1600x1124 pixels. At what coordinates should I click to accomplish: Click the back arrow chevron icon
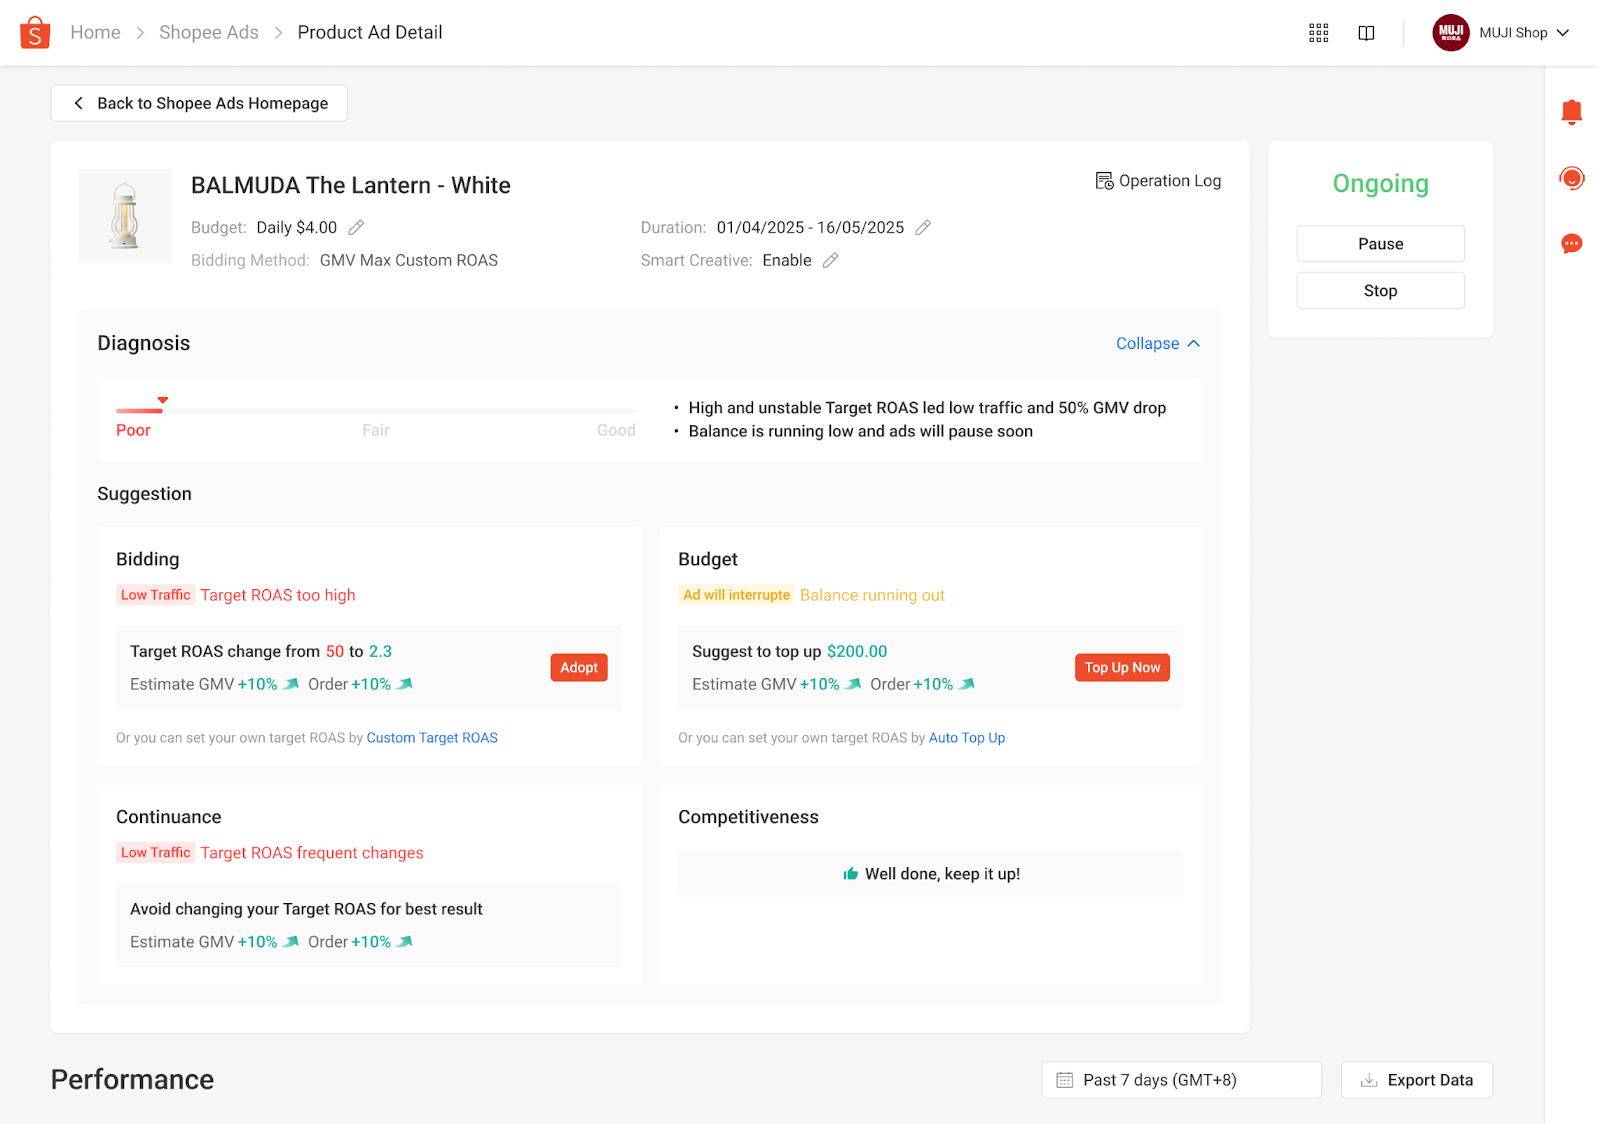(79, 103)
